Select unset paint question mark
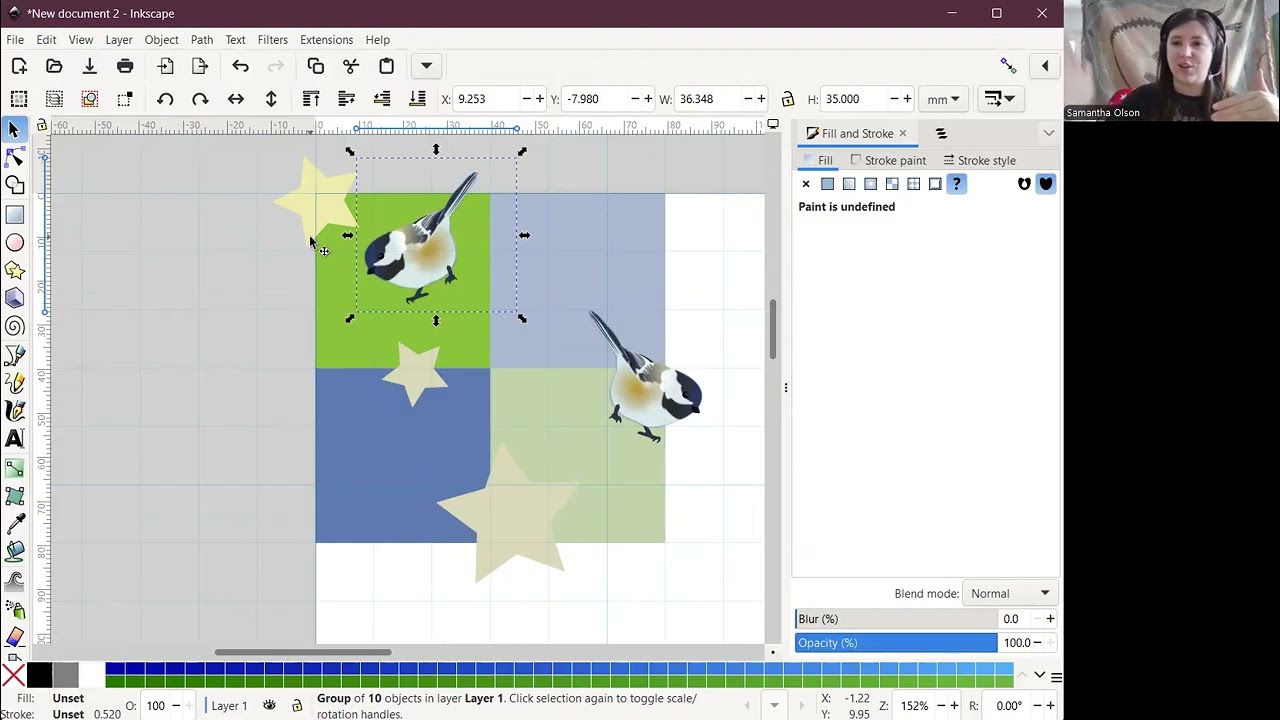This screenshot has height=720, width=1280. pyautogui.click(x=956, y=184)
